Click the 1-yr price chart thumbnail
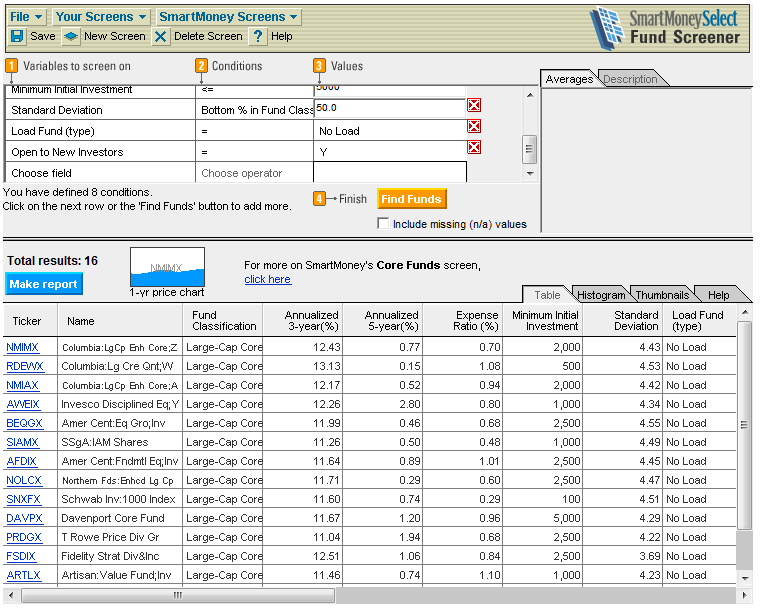Screen dimensions: 760x613 coord(167,267)
